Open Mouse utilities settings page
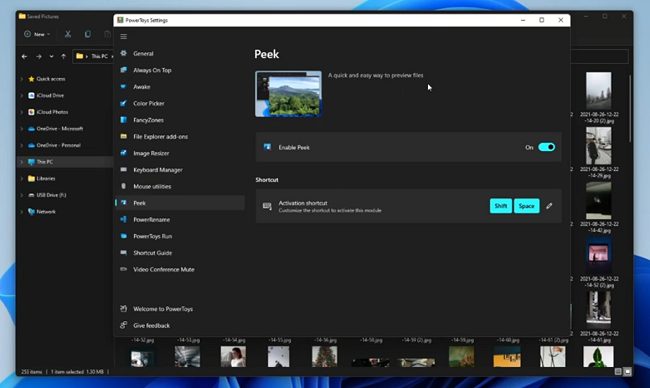 [x=180, y=186]
